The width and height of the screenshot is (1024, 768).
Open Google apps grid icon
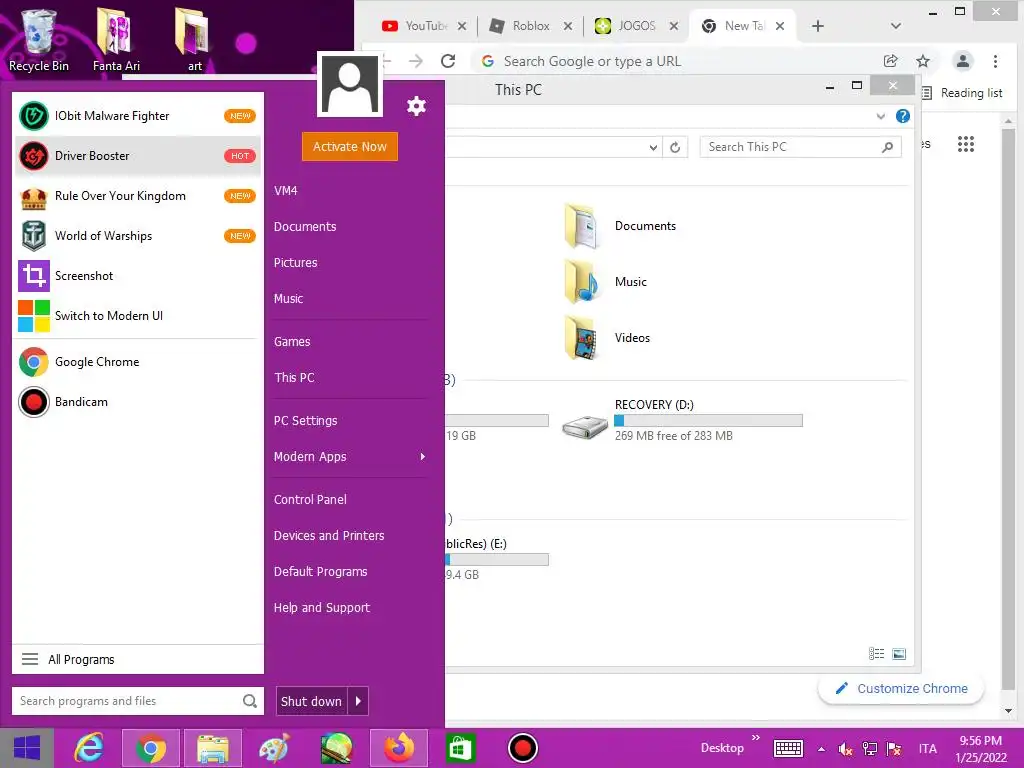966,144
